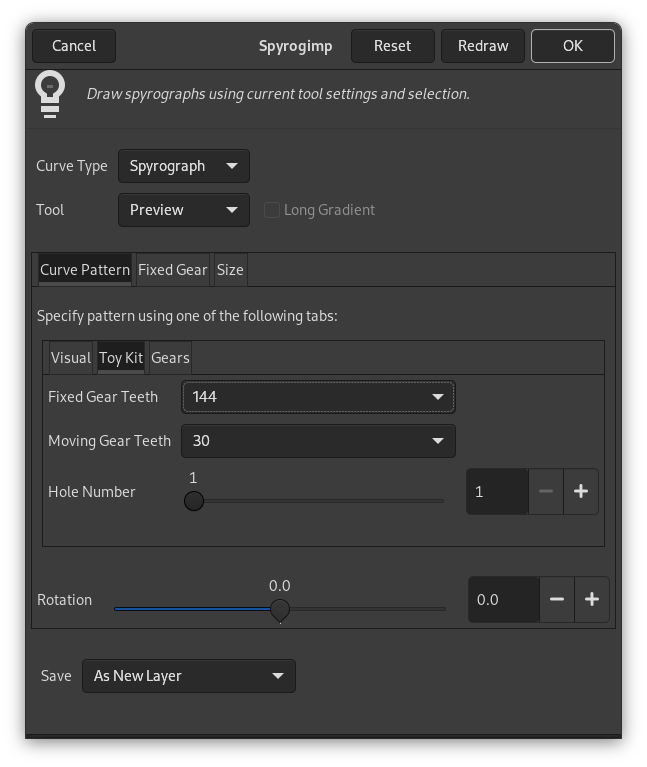647x767 pixels.
Task: Click the Rotation slider handle
Action: (x=280, y=609)
